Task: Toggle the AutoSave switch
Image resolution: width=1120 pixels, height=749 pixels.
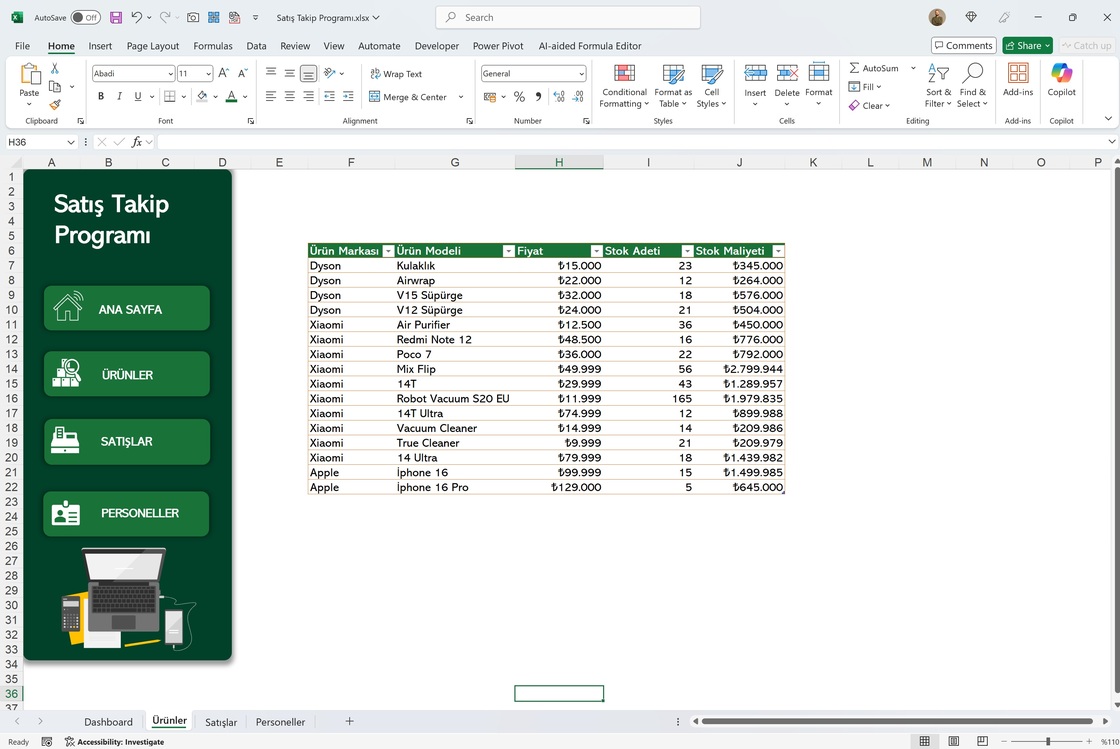Action: (85, 17)
